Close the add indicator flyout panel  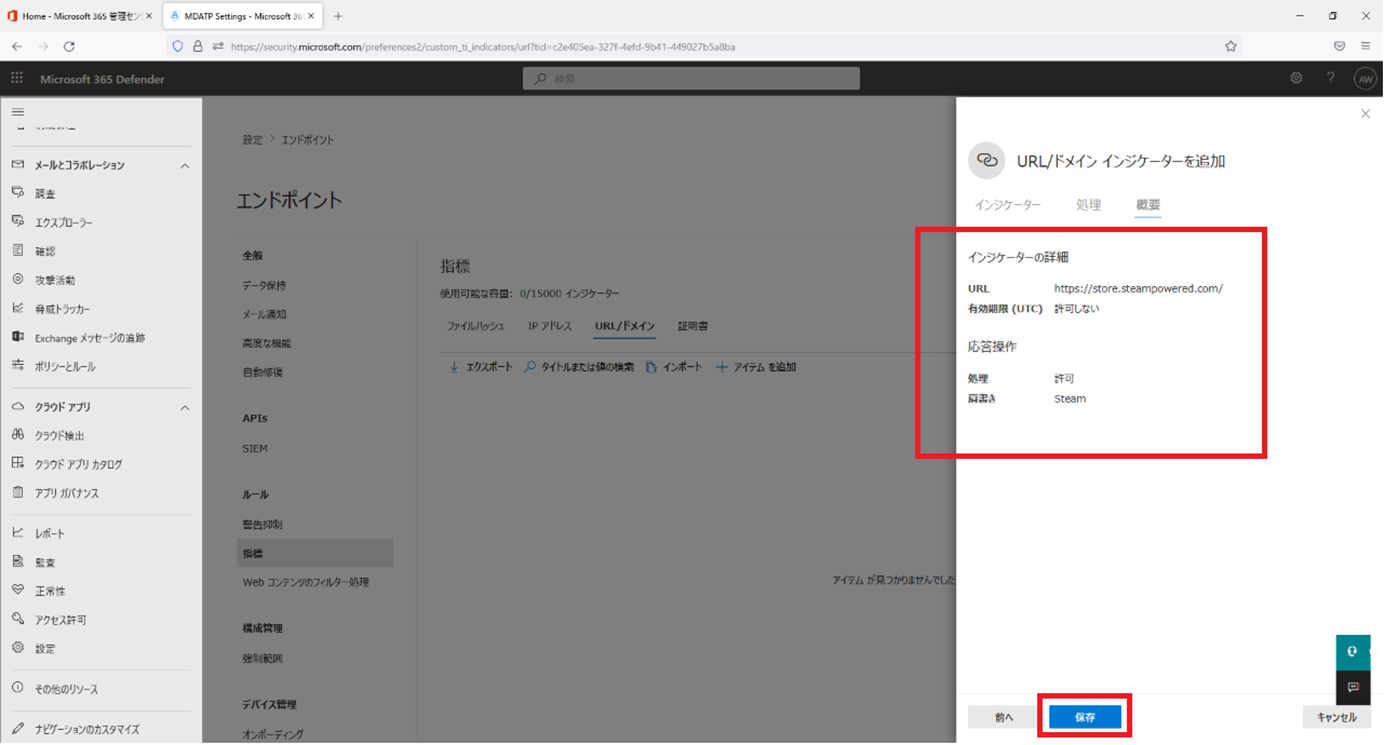pyautogui.click(x=1365, y=114)
